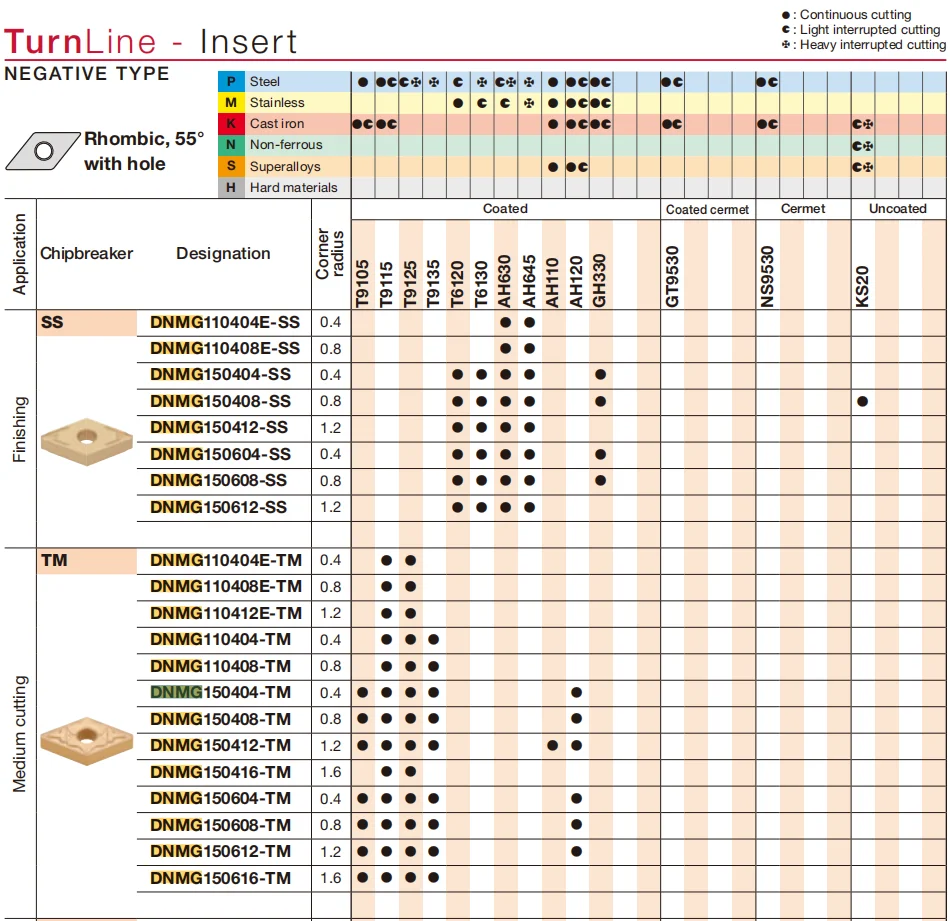The height and width of the screenshot is (921, 950).
Task: Select designation DNMG150408-TM
Action: coord(221,719)
